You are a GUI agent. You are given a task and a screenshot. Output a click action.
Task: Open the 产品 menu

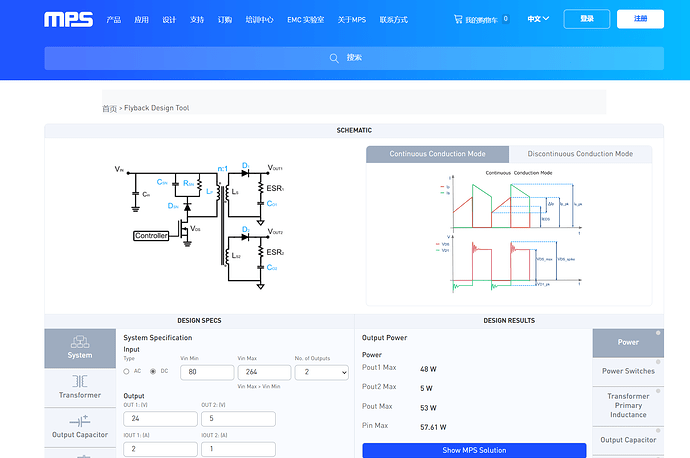(114, 20)
